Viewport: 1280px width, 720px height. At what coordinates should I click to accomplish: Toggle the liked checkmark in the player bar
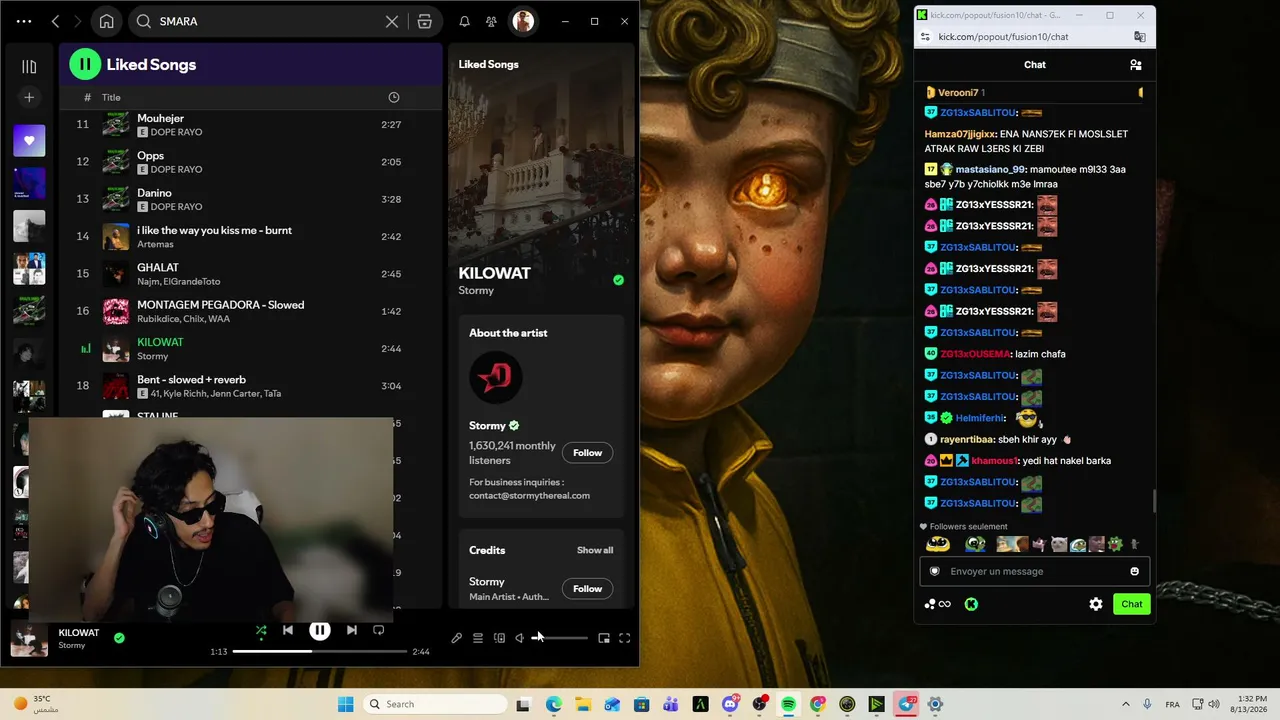click(119, 637)
